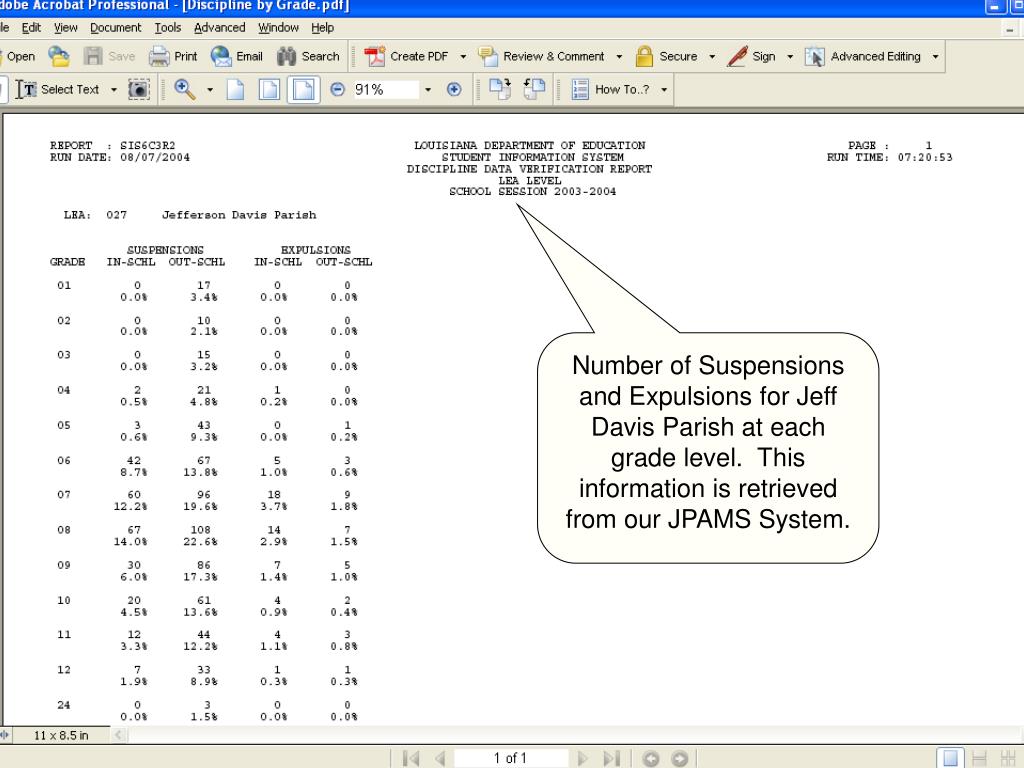The height and width of the screenshot is (768, 1024).
Task: Zoom out with the minus button
Action: click(337, 89)
